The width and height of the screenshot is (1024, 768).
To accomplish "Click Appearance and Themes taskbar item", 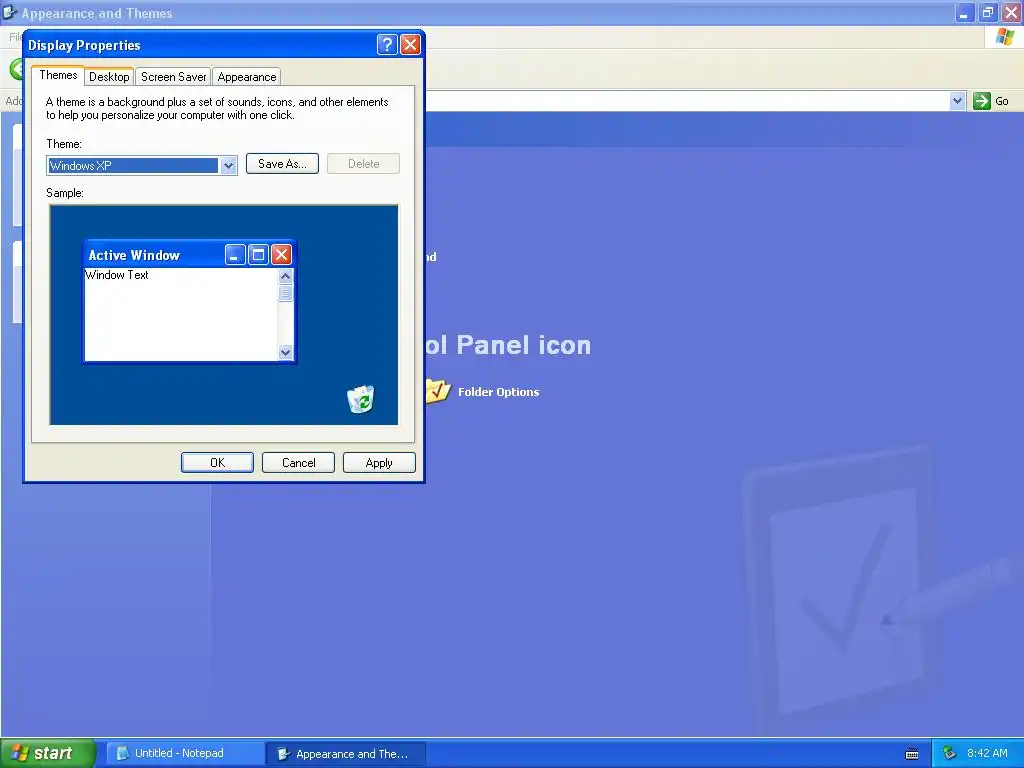I will 346,754.
